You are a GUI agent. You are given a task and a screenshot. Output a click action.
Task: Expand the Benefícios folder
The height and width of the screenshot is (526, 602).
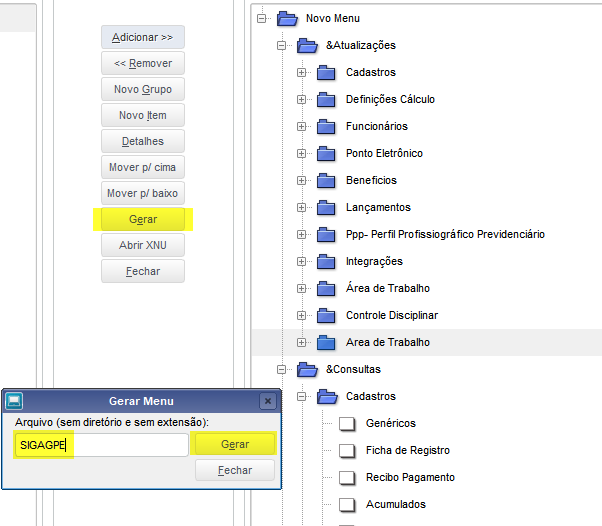(301, 180)
